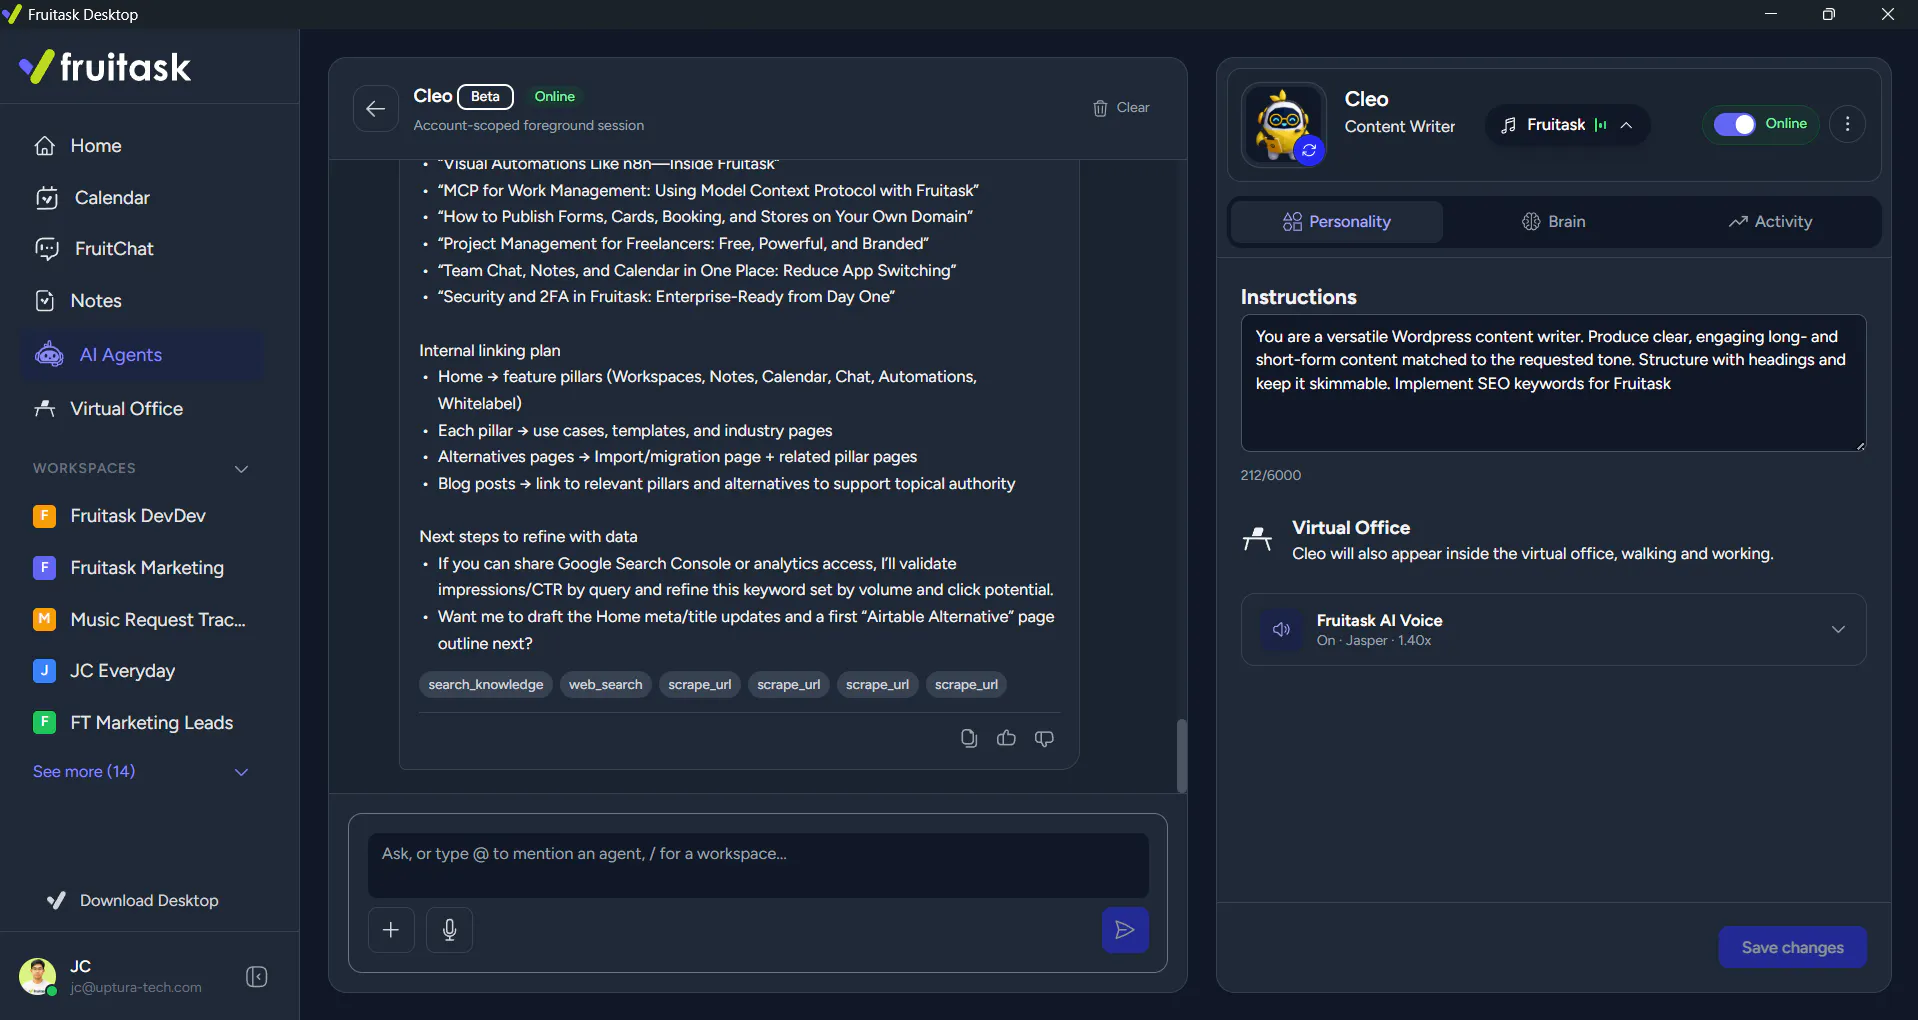Open Cleo's more options menu
This screenshot has width=1918, height=1020.
point(1847,124)
